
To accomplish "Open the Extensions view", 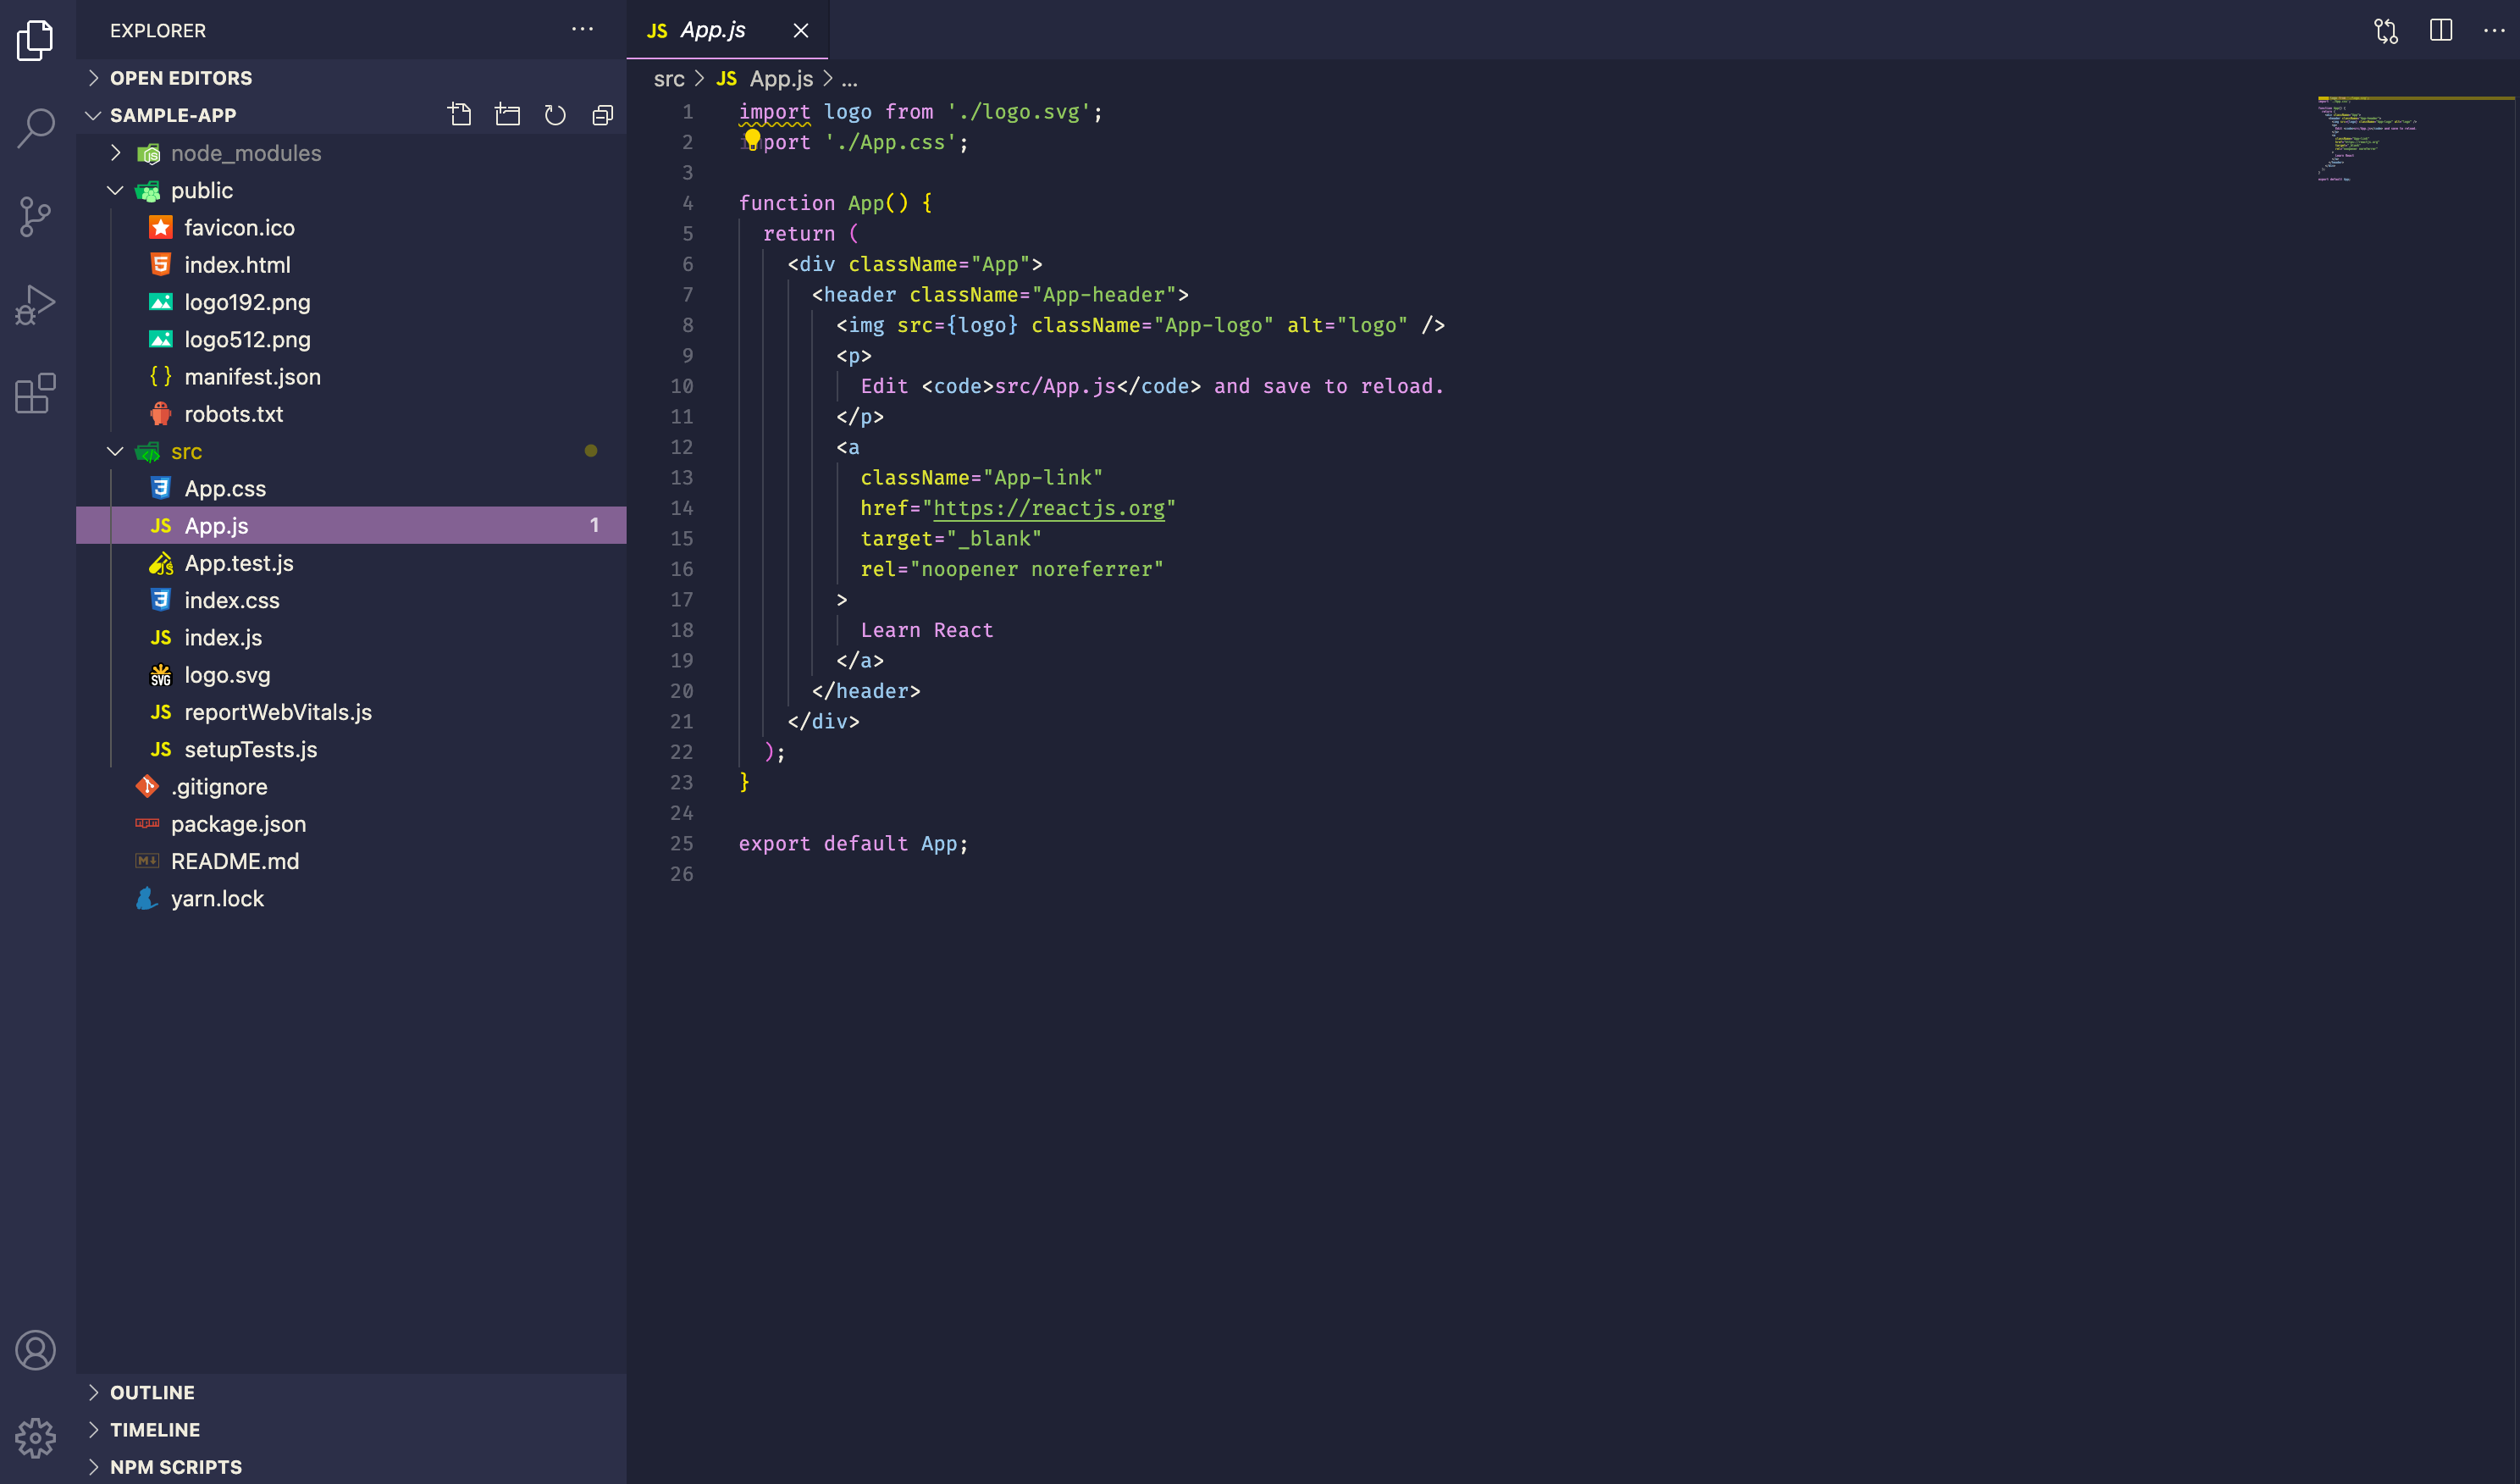I will 36,393.
